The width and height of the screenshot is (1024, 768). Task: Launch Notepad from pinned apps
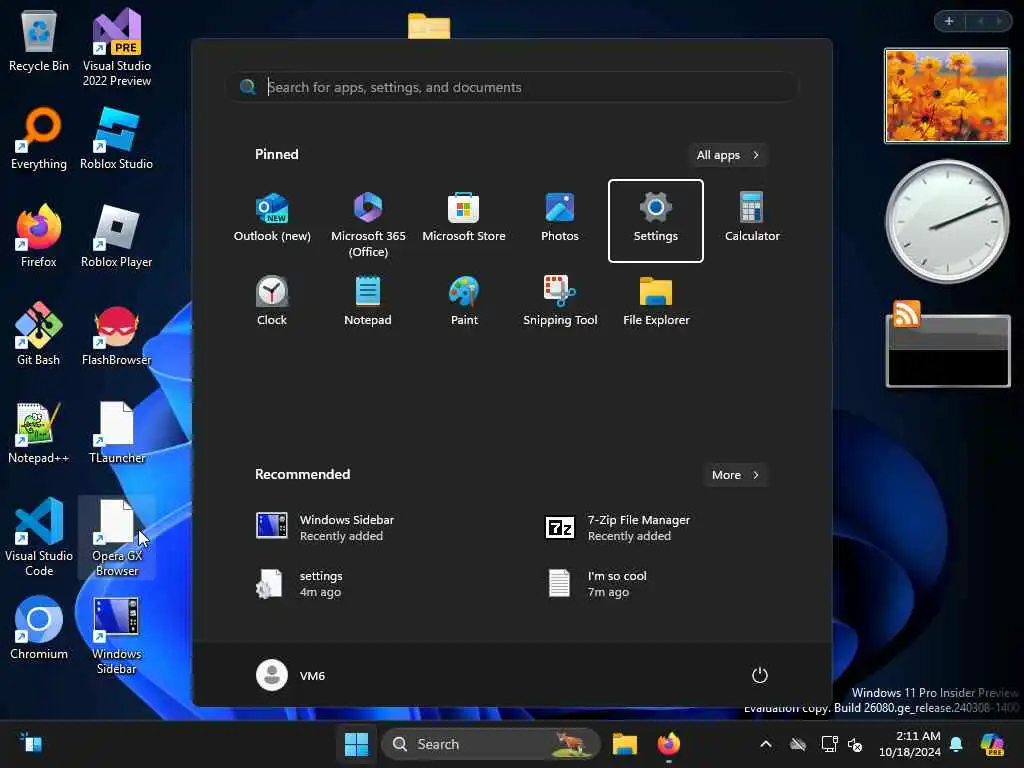tap(368, 302)
